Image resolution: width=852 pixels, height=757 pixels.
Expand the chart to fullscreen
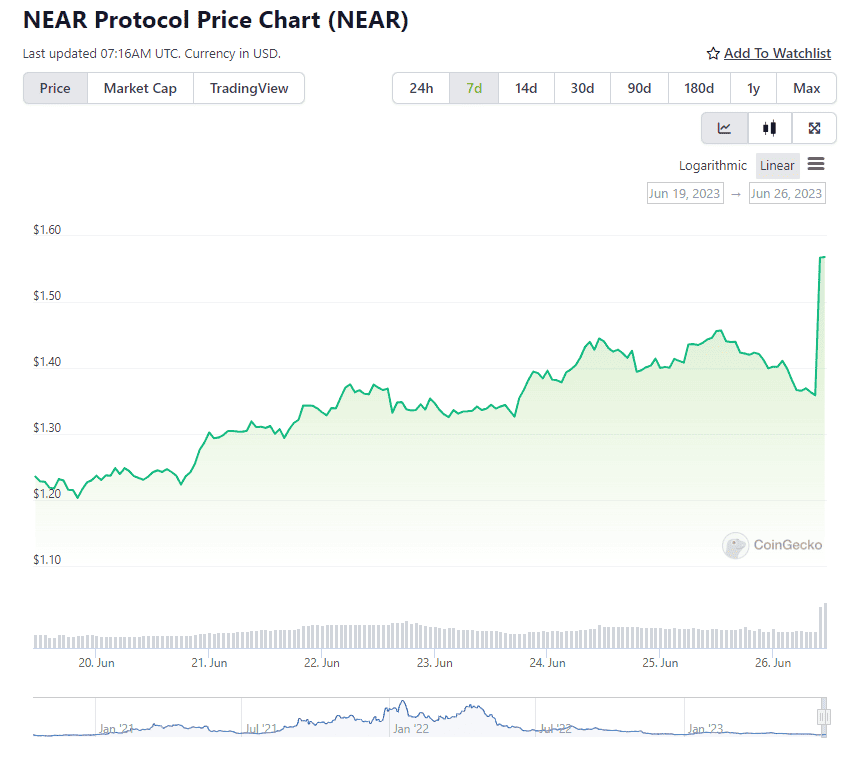tap(814, 128)
